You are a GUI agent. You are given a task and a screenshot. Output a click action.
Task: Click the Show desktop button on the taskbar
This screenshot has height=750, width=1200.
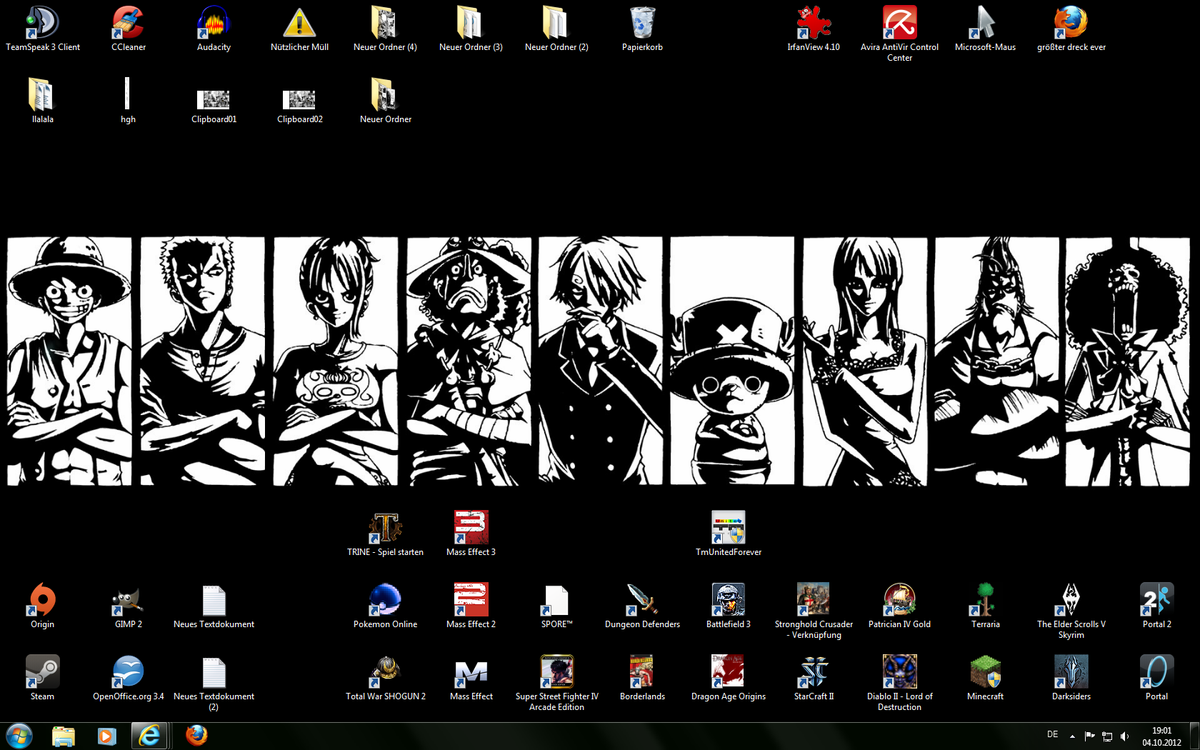(1193, 735)
